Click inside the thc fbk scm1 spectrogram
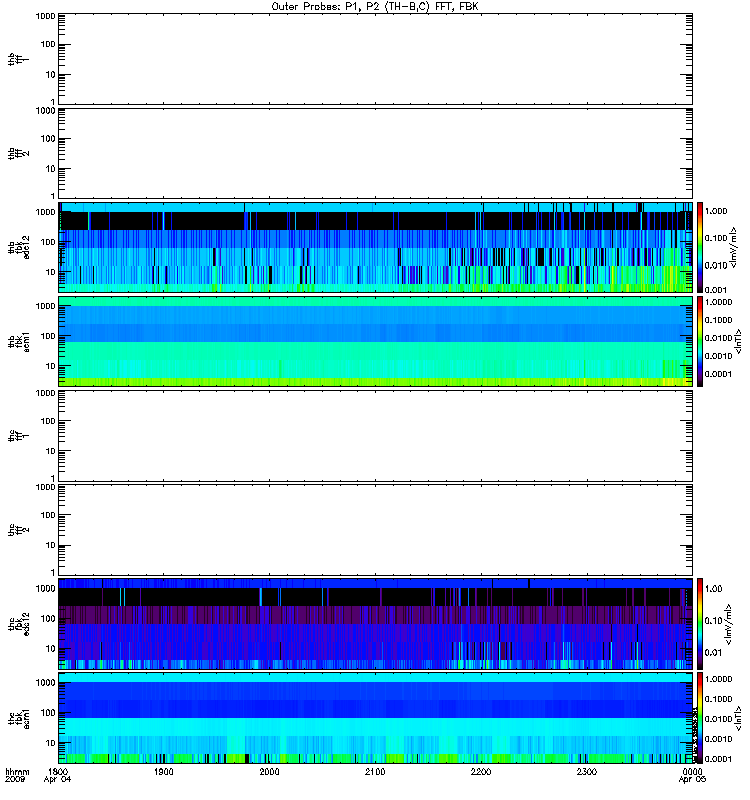Screen dimensions: 750x800 [x=375, y=718]
